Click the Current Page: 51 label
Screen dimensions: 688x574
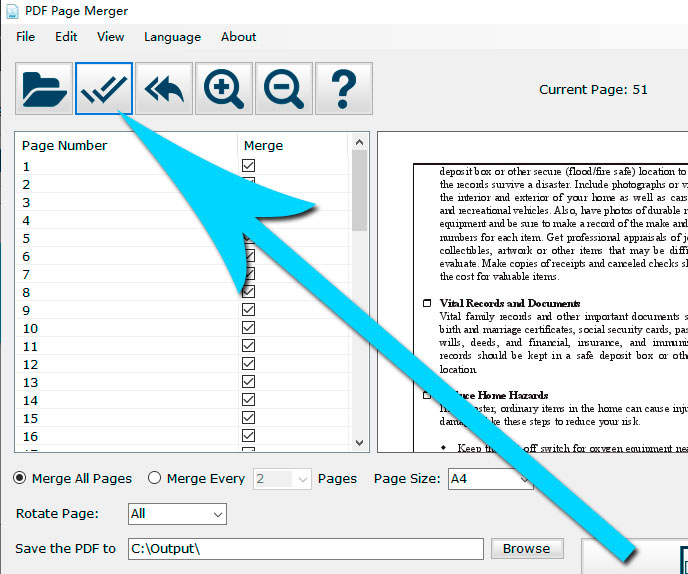click(x=593, y=90)
